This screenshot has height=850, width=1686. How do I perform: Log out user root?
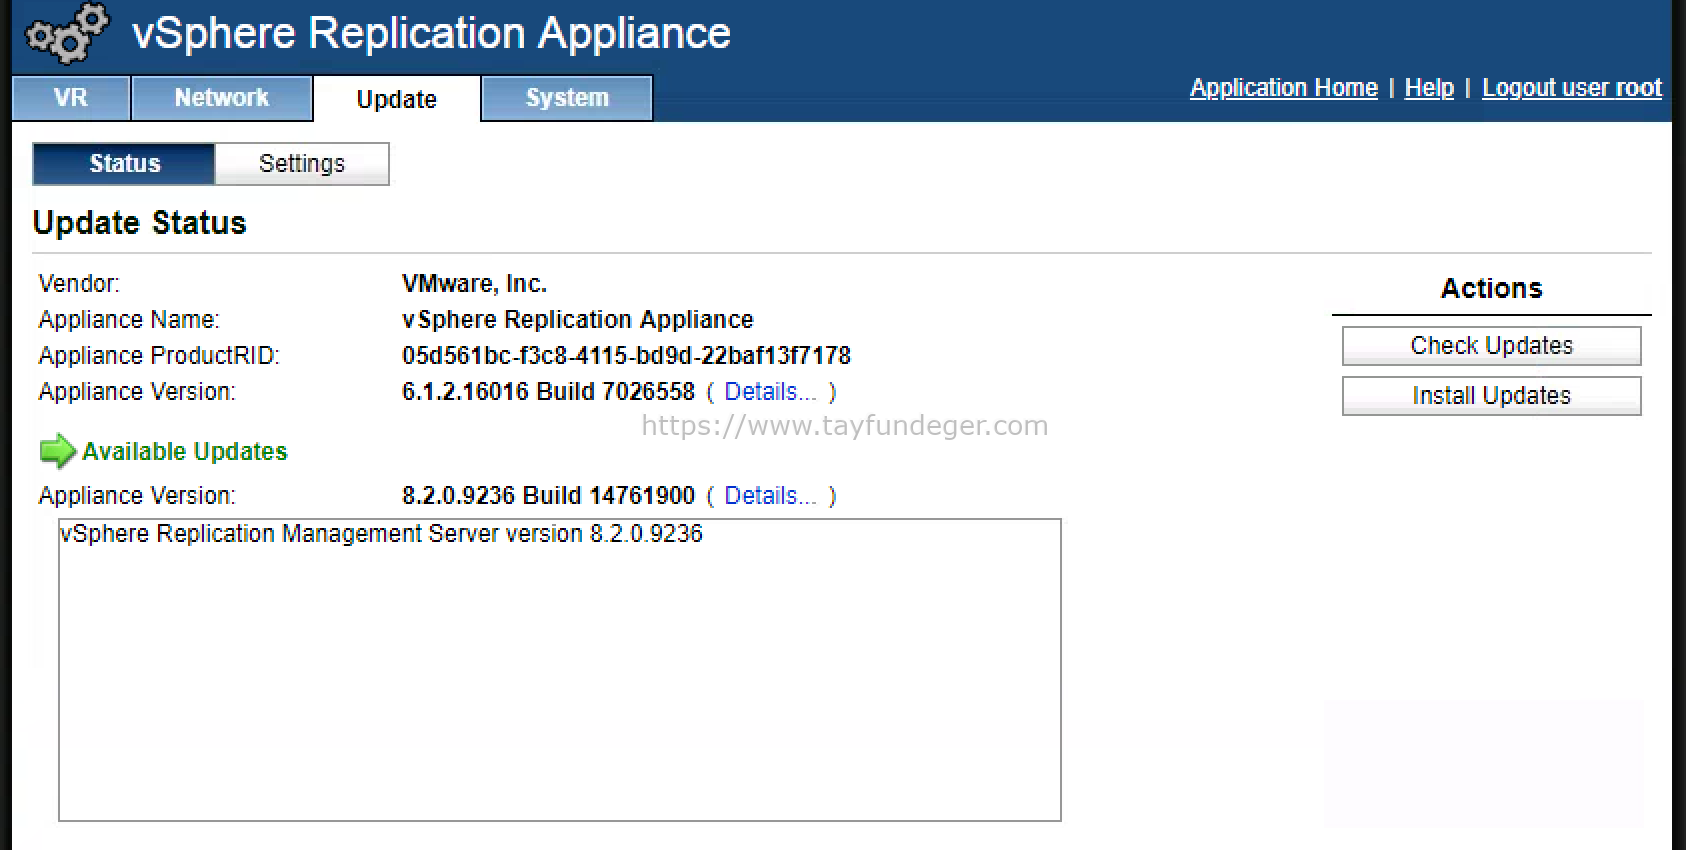click(1572, 88)
